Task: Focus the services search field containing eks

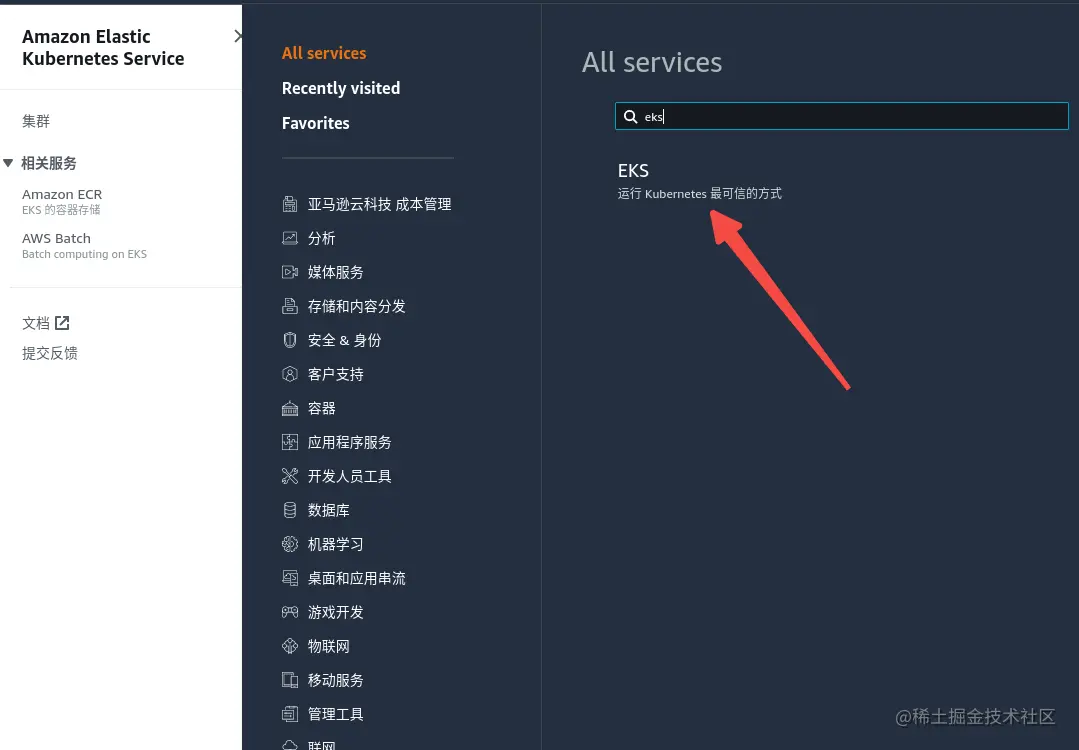Action: (842, 116)
